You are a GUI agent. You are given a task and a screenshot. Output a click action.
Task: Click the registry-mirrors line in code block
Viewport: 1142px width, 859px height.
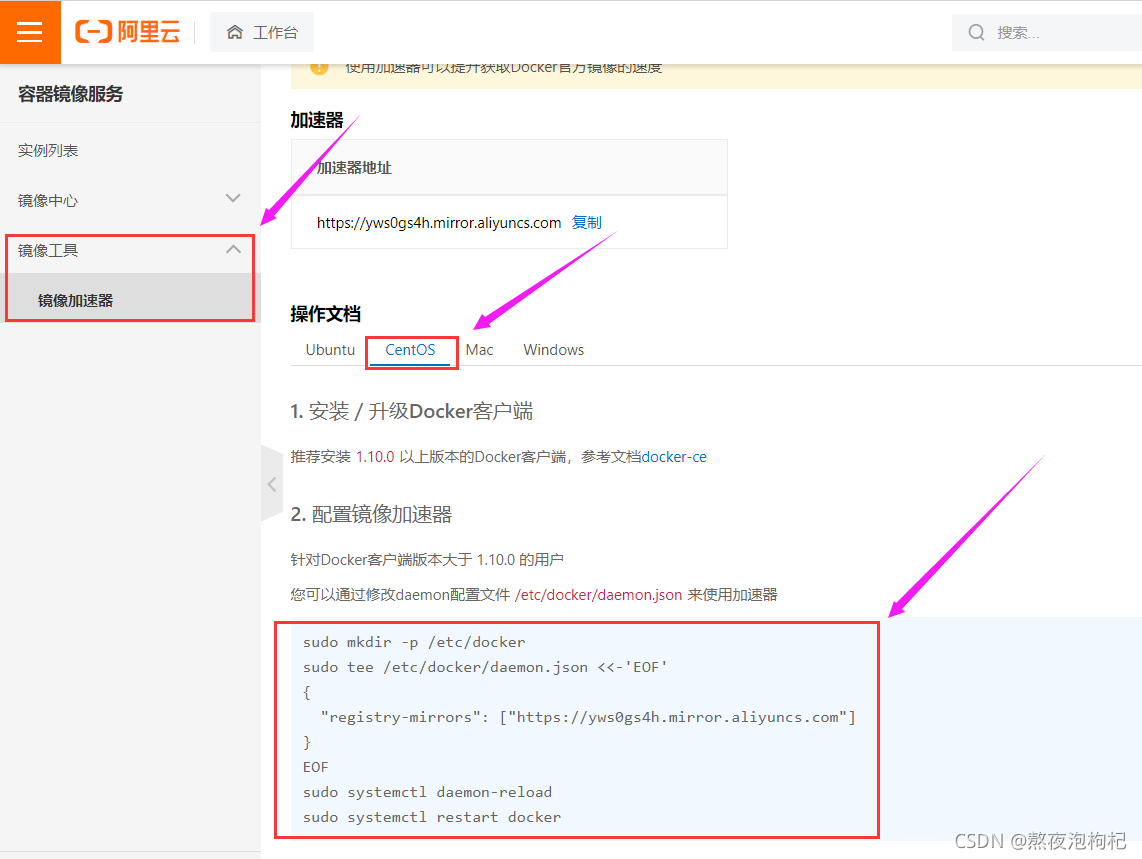click(x=588, y=717)
